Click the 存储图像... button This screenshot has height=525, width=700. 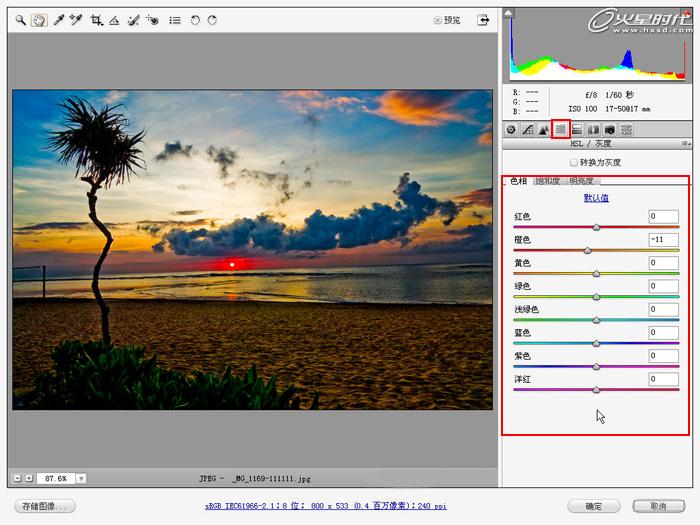point(45,506)
